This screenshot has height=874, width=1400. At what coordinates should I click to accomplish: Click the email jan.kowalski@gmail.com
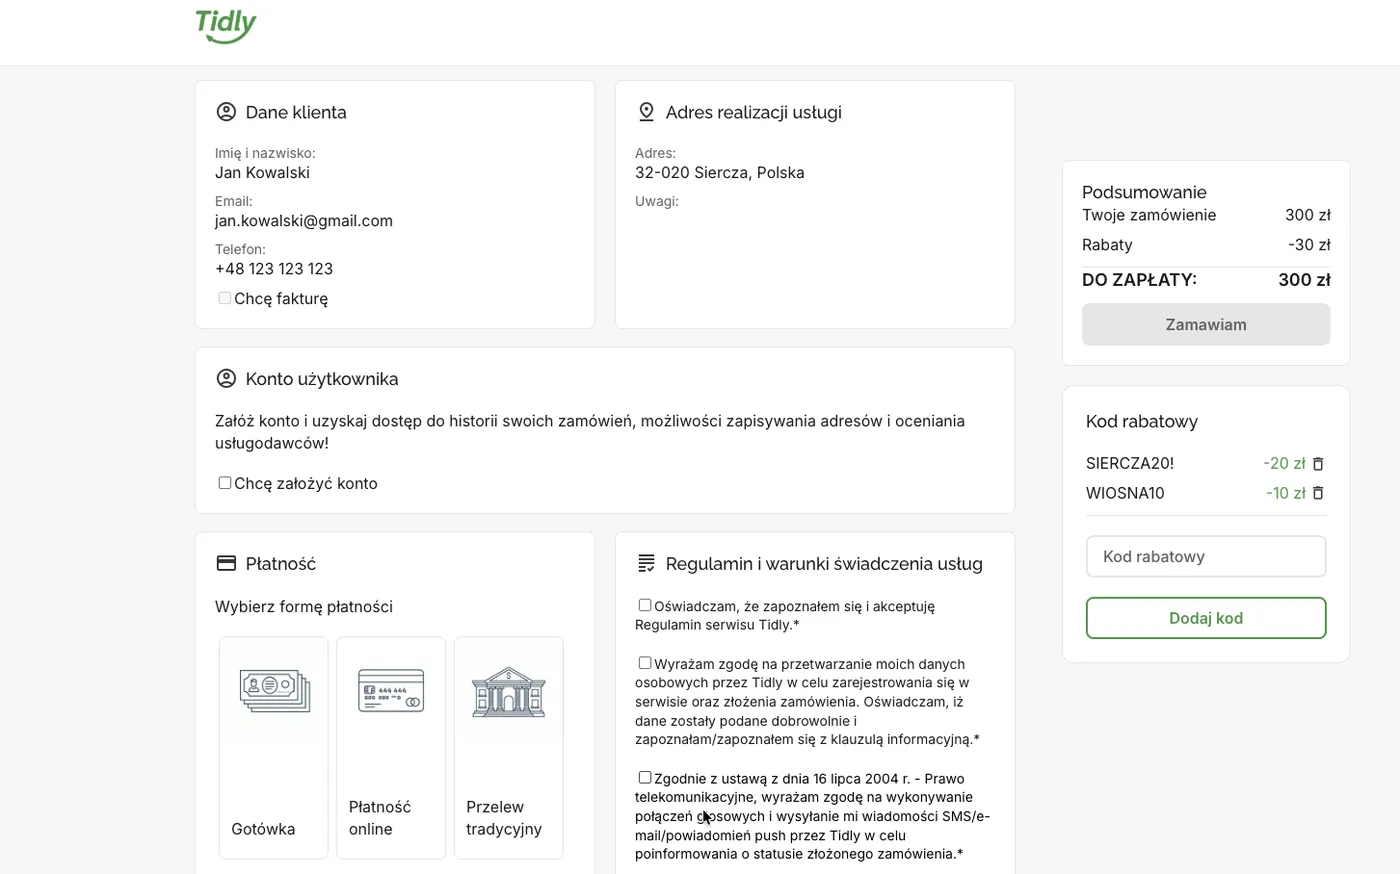pyautogui.click(x=304, y=221)
